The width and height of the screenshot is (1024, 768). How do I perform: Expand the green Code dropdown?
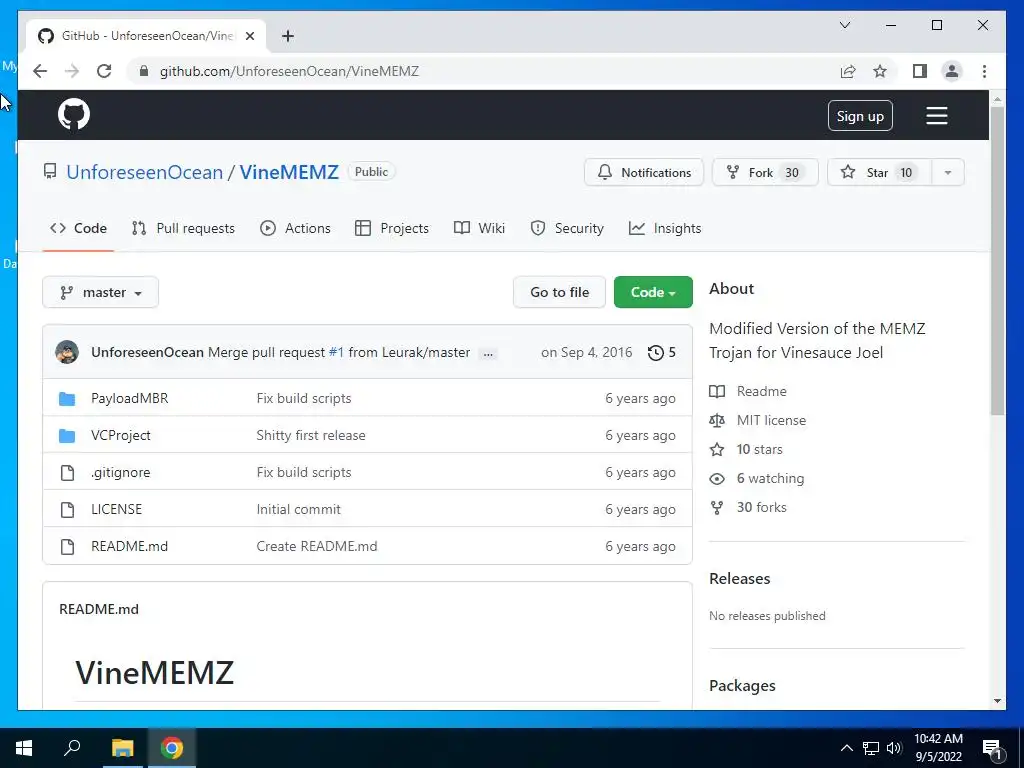[653, 293]
